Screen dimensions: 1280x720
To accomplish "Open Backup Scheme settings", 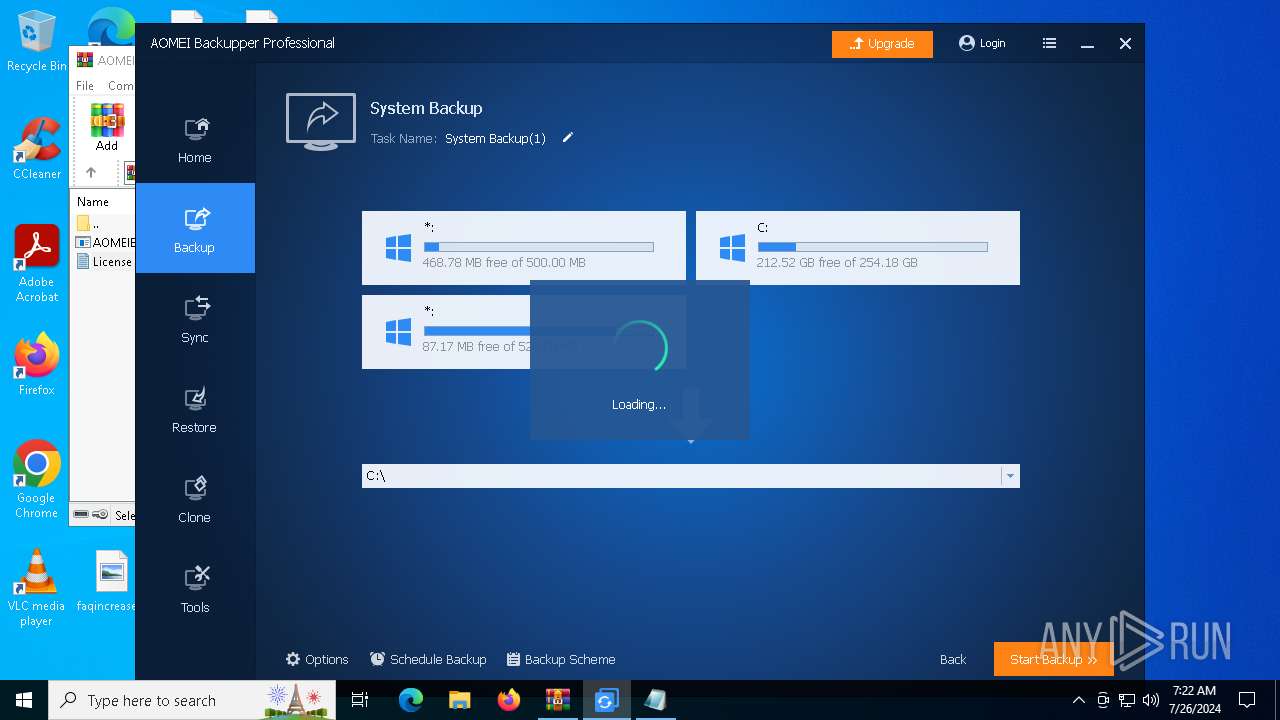I will (x=561, y=659).
